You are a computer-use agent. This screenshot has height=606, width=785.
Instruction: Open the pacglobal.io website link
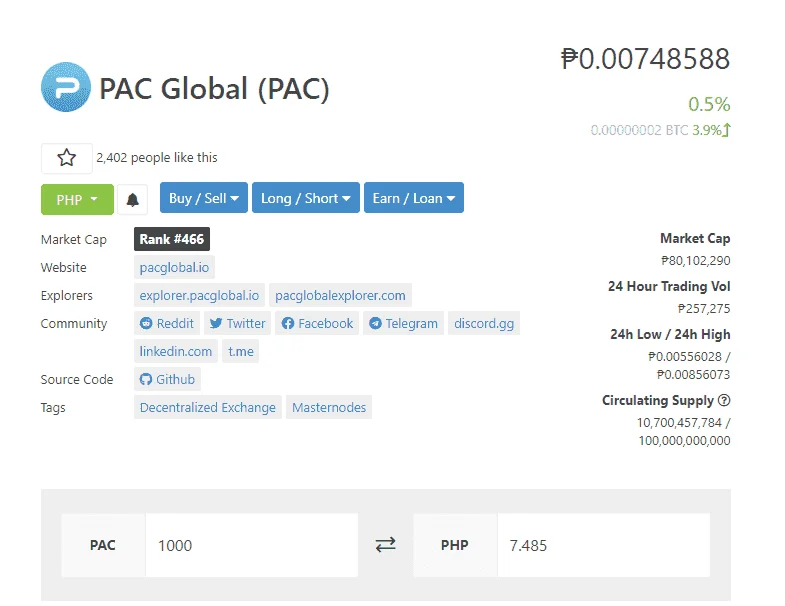[174, 267]
